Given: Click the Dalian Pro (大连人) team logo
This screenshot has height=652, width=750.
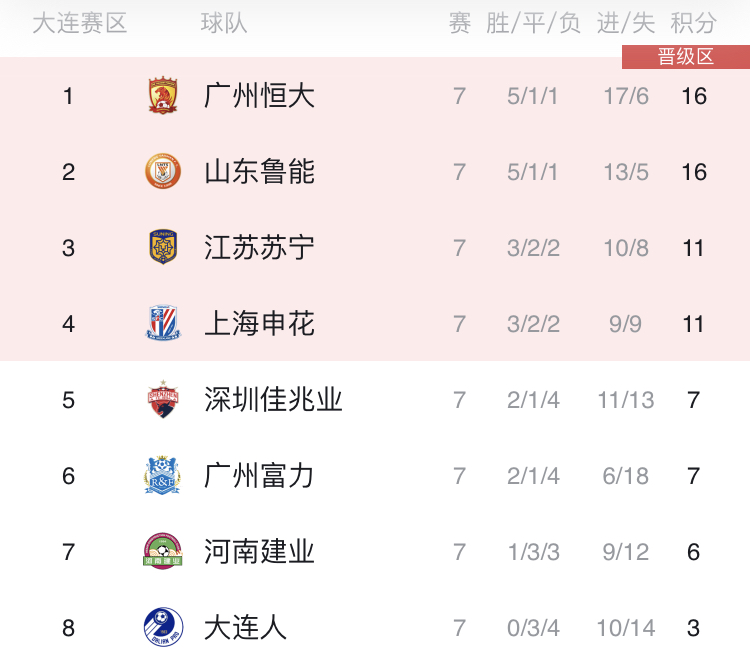Looking at the screenshot, I should (163, 627).
